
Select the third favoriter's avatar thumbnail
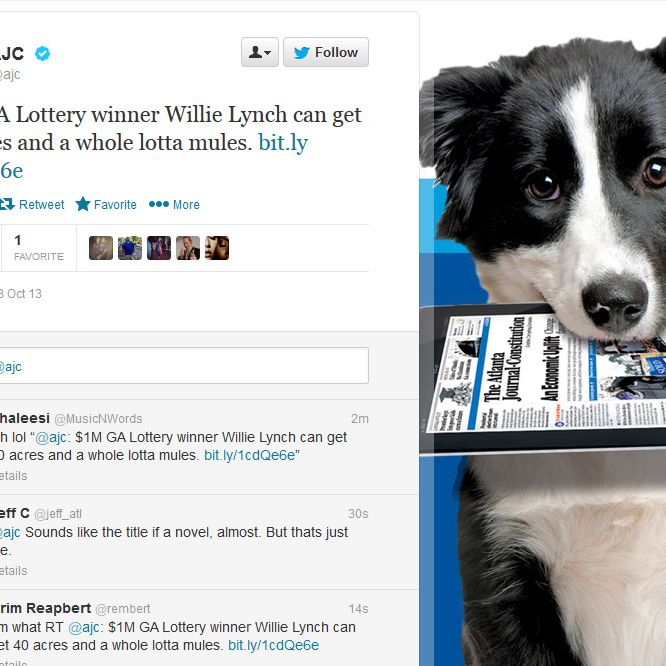(x=159, y=248)
